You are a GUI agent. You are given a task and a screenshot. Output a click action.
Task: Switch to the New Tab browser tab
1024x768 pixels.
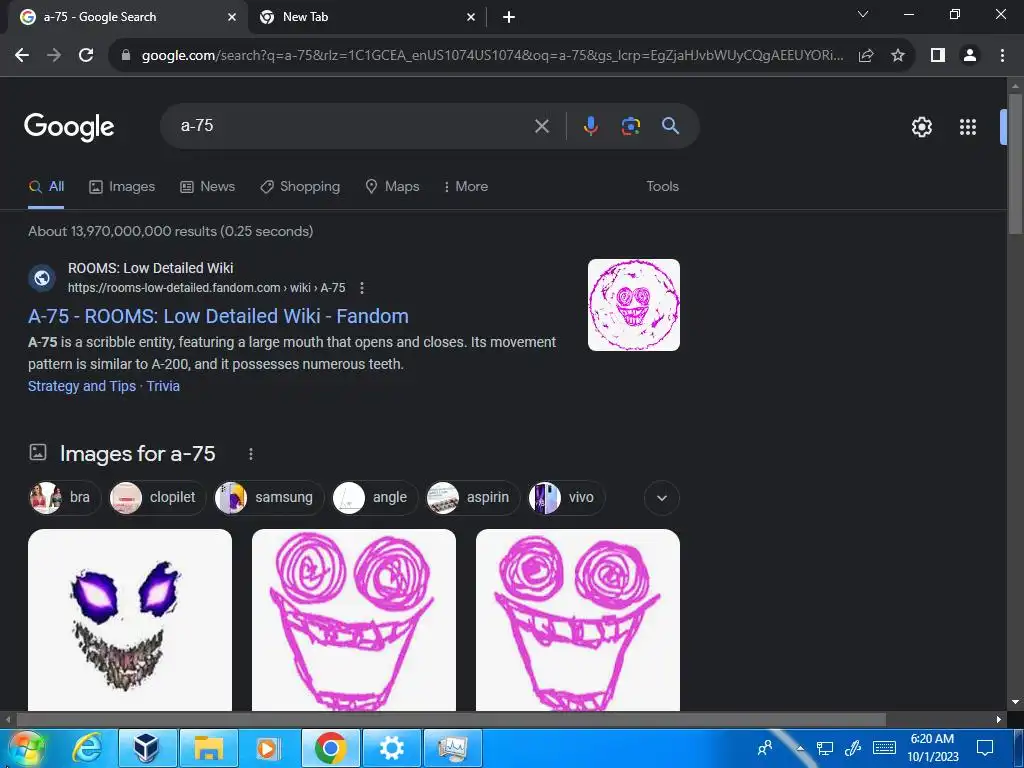[x=368, y=18]
